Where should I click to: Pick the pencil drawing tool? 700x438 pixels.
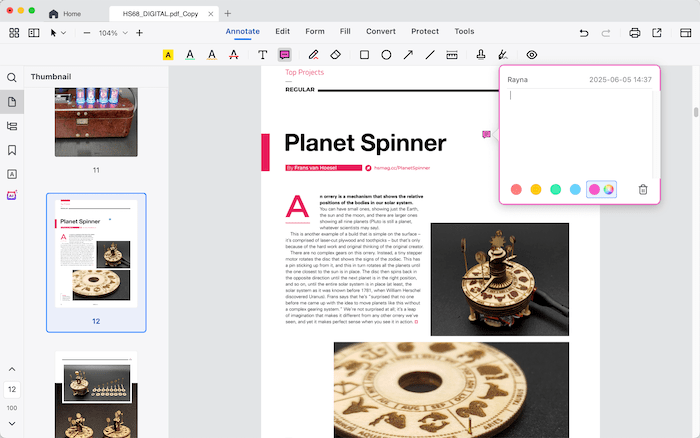pos(313,55)
